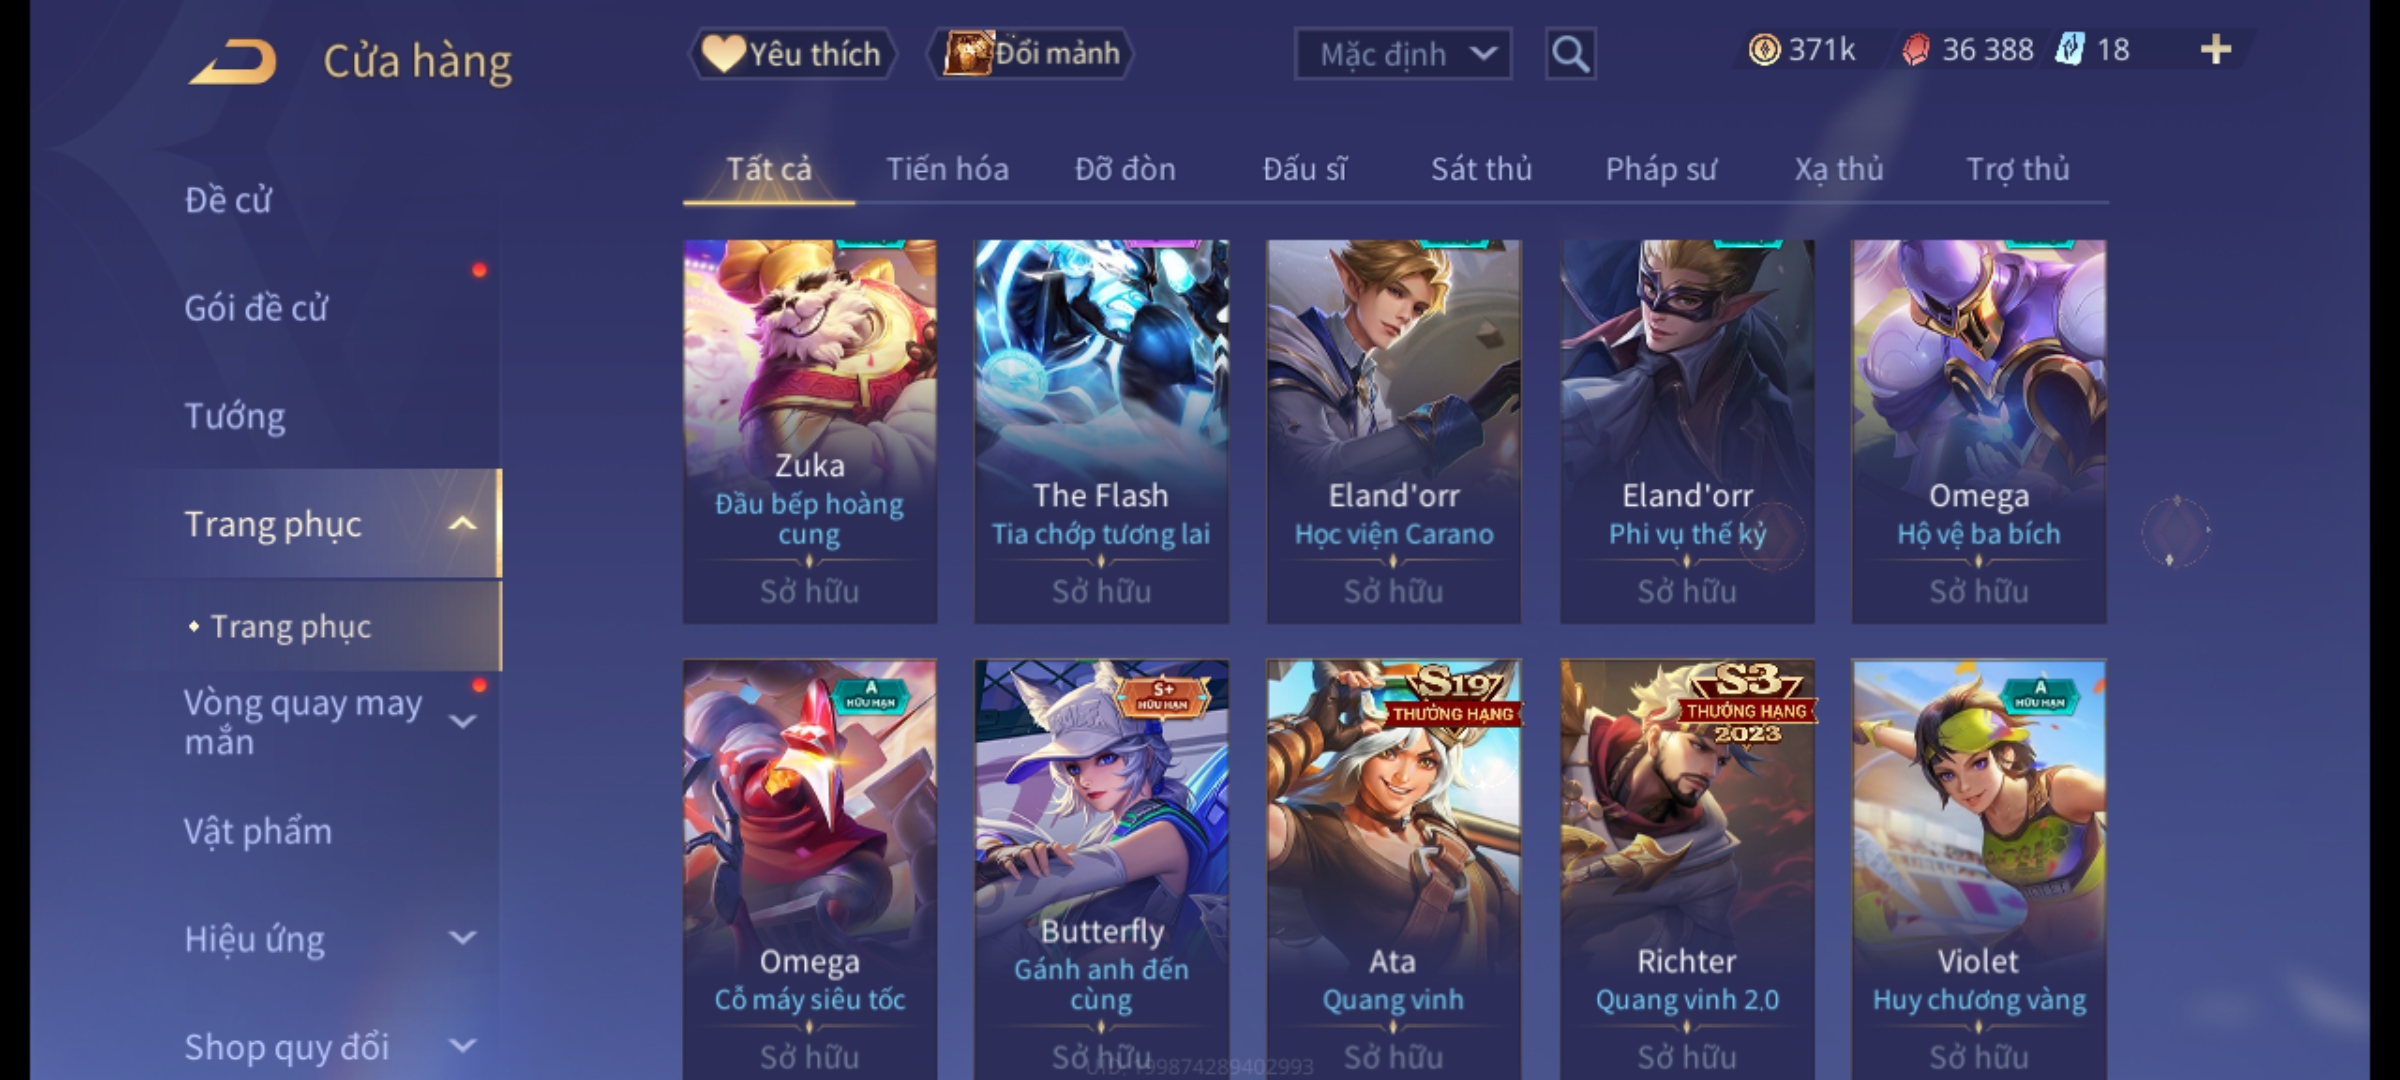Select Zuka Đầu bếp hoàng cung skin card
2400x1080 pixels.
click(x=810, y=431)
